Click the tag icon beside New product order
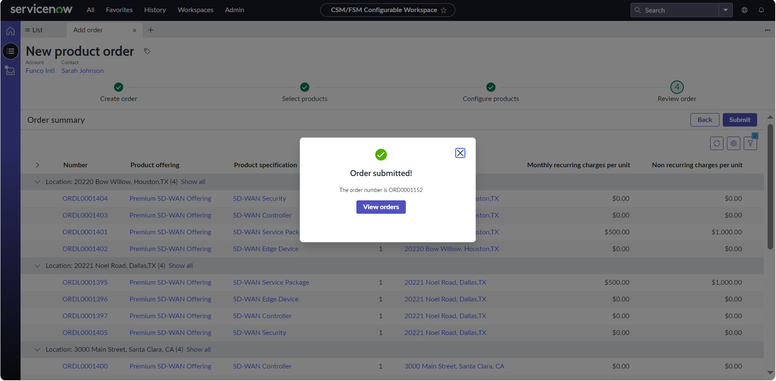Viewport: 776px width, 381px height. tap(147, 51)
